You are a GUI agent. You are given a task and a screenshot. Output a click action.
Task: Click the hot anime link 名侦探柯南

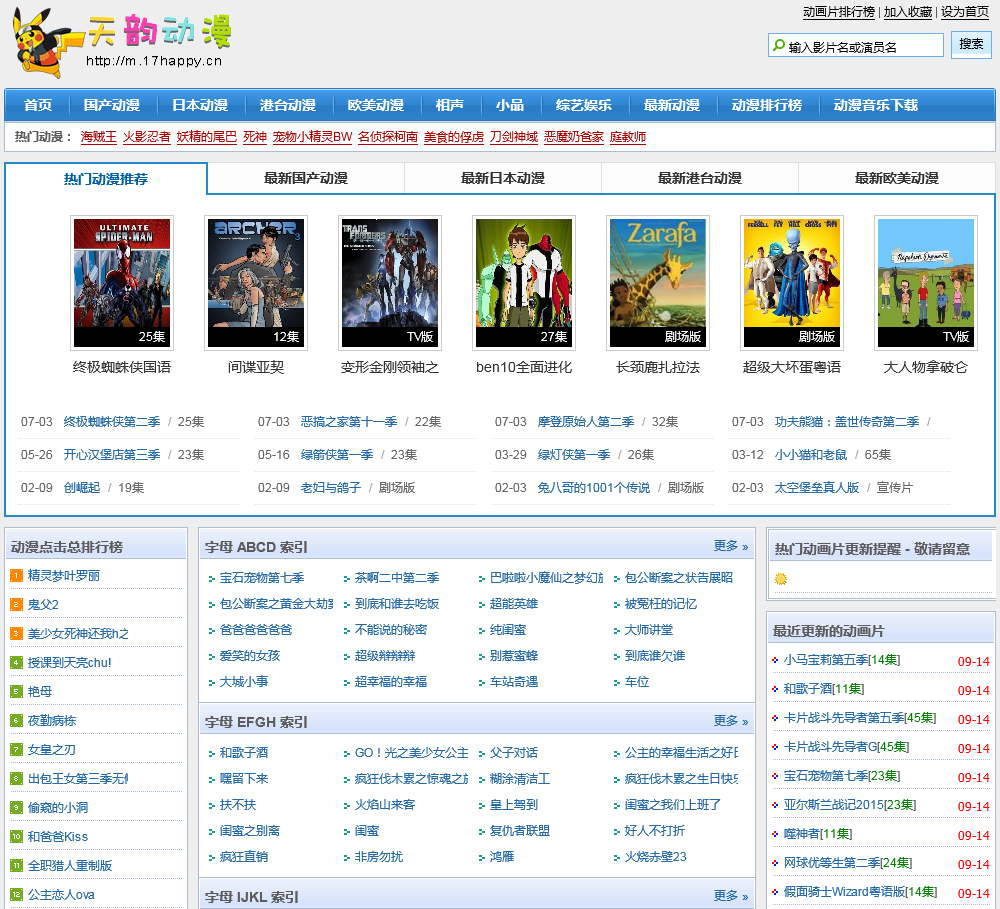click(x=388, y=137)
